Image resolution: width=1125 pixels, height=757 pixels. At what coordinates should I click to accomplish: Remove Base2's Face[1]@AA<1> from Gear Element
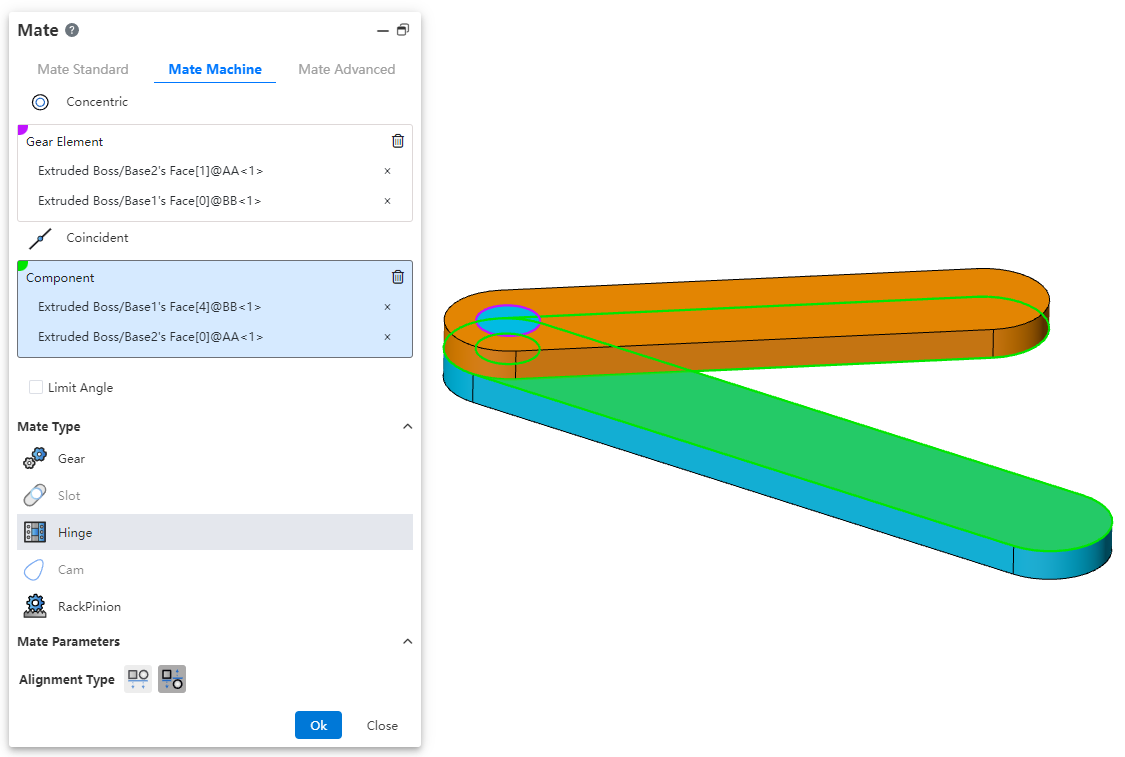387,171
